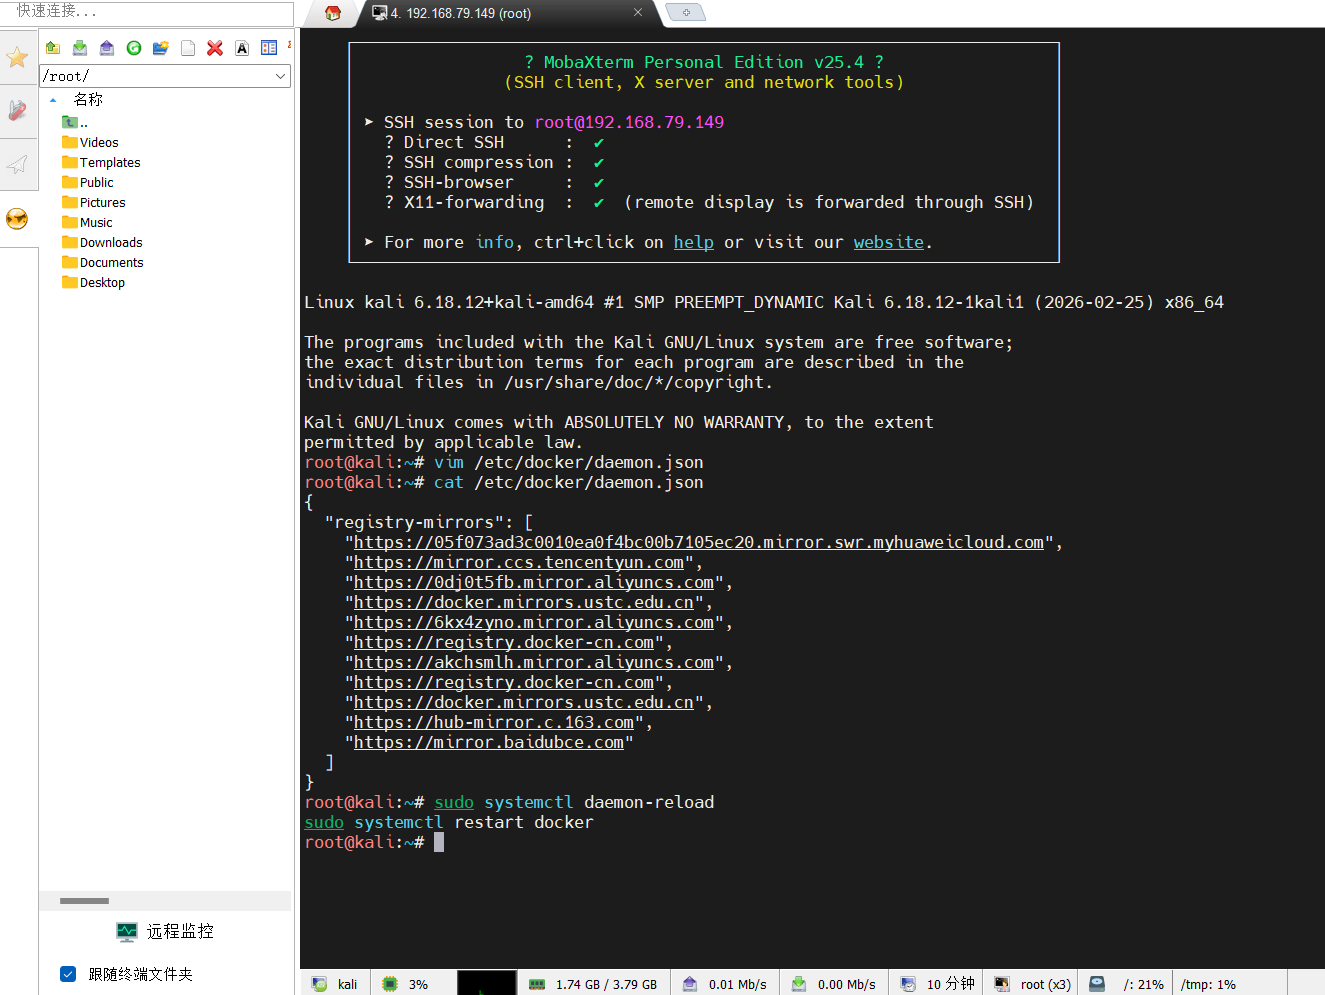This screenshot has width=1325, height=995.
Task: Open a new tab with the plus button
Action: [x=686, y=12]
